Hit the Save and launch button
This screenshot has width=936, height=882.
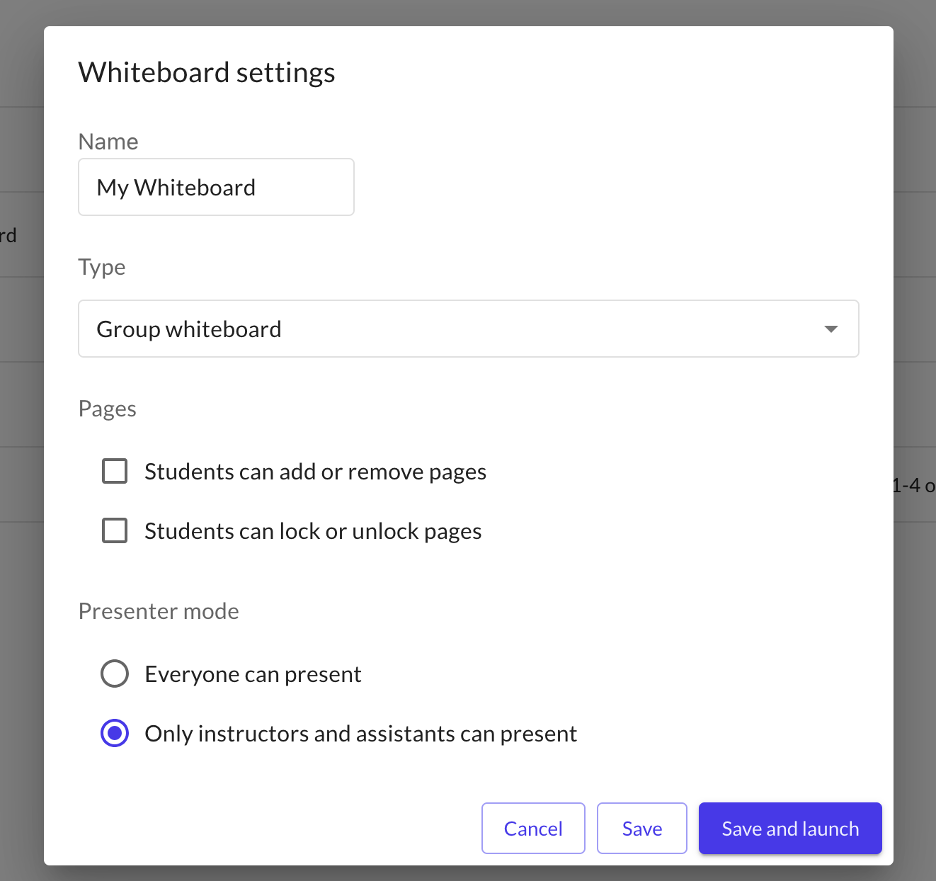click(x=790, y=828)
